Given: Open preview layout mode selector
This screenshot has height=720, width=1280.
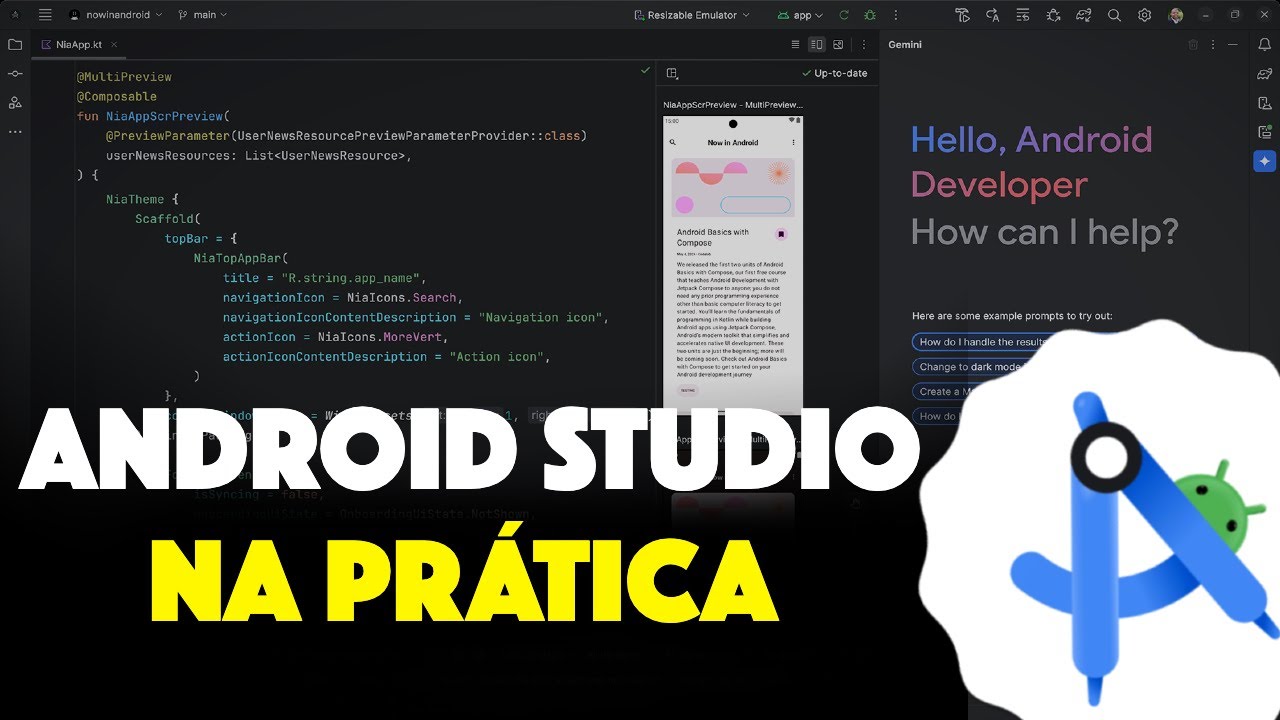Looking at the screenshot, I should [x=672, y=73].
